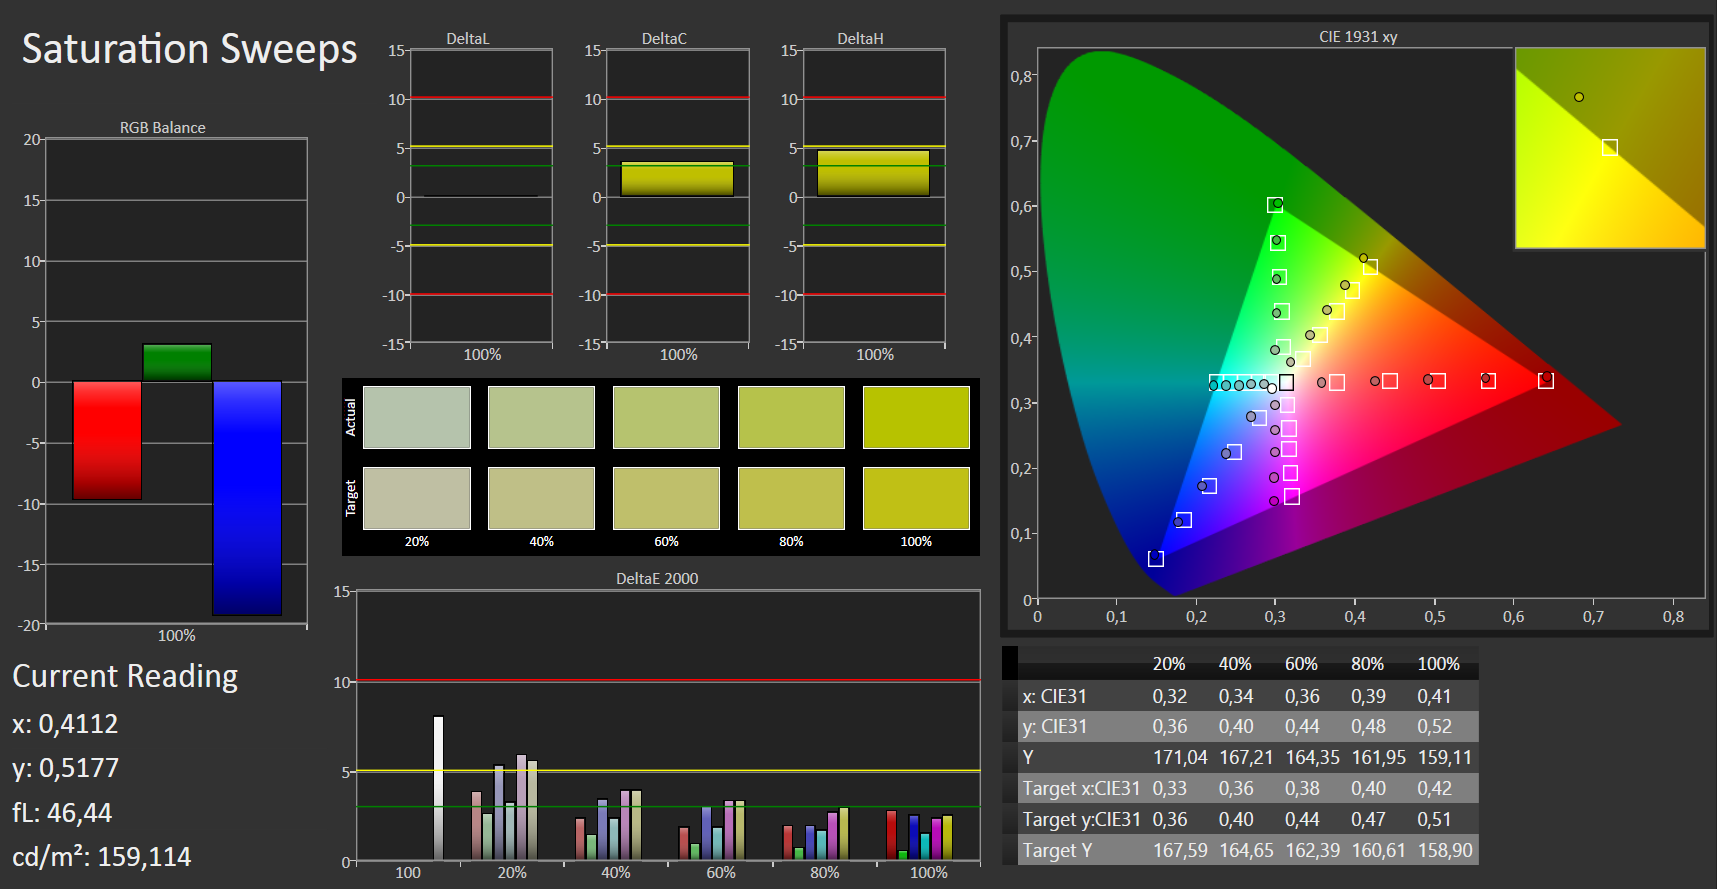1717x889 pixels.
Task: Click the 164,35 luminance cell
Action: coord(1312,758)
